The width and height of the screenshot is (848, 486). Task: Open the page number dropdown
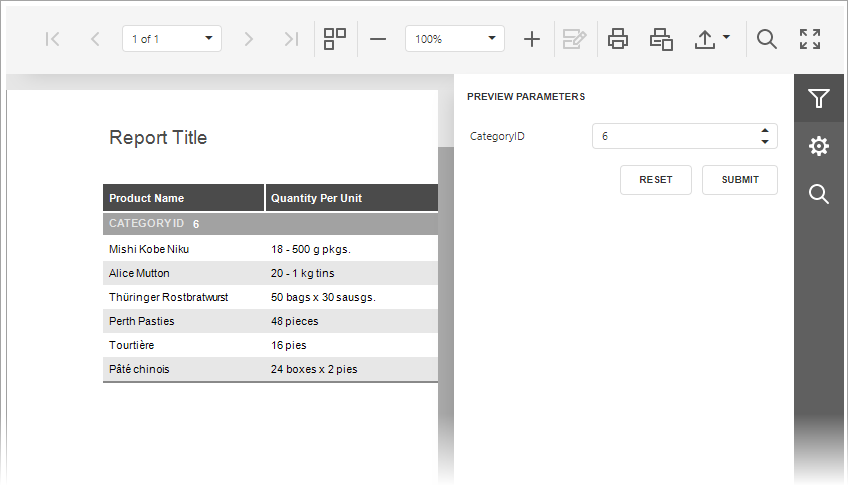coord(172,39)
